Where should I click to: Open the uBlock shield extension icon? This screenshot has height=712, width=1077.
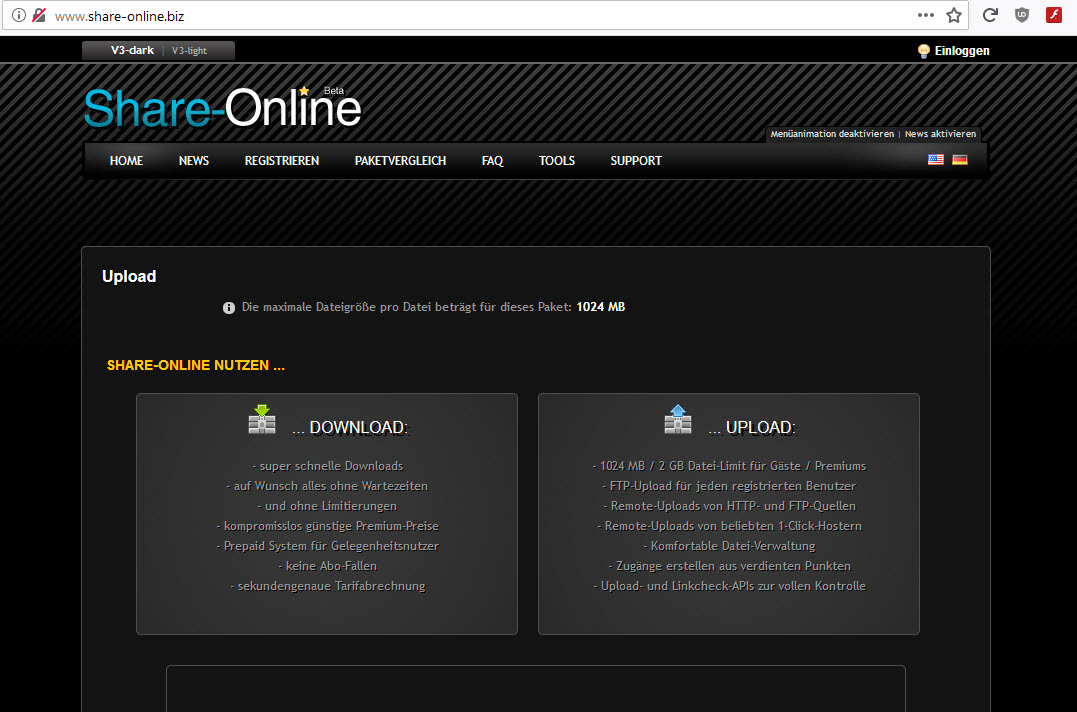point(1021,16)
